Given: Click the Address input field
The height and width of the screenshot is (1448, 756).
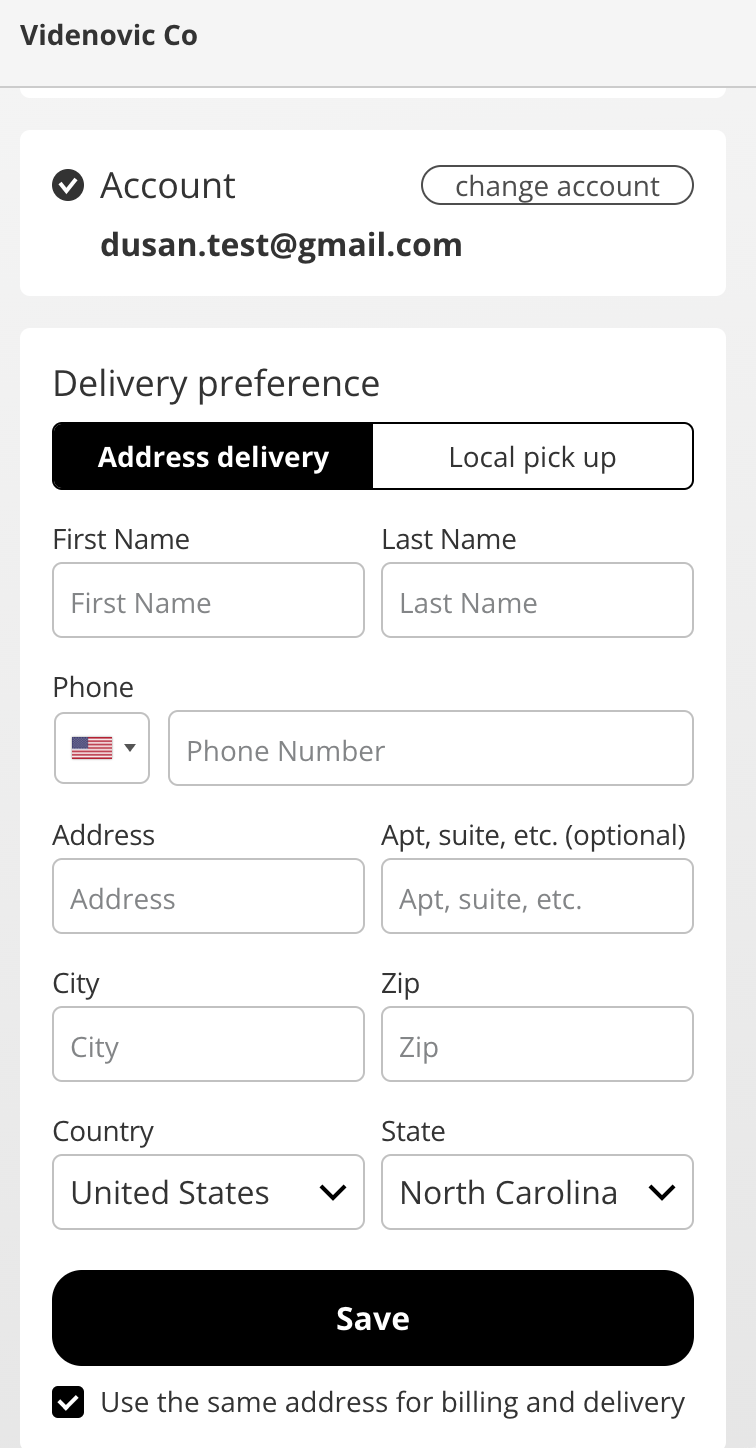Looking at the screenshot, I should tap(208, 896).
